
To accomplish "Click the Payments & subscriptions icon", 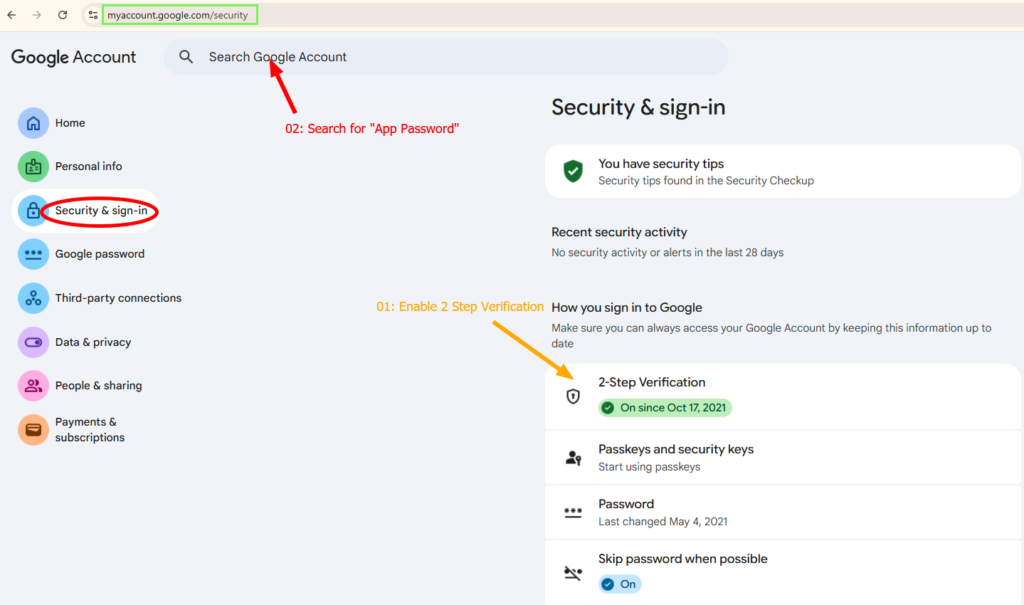I will [33, 430].
